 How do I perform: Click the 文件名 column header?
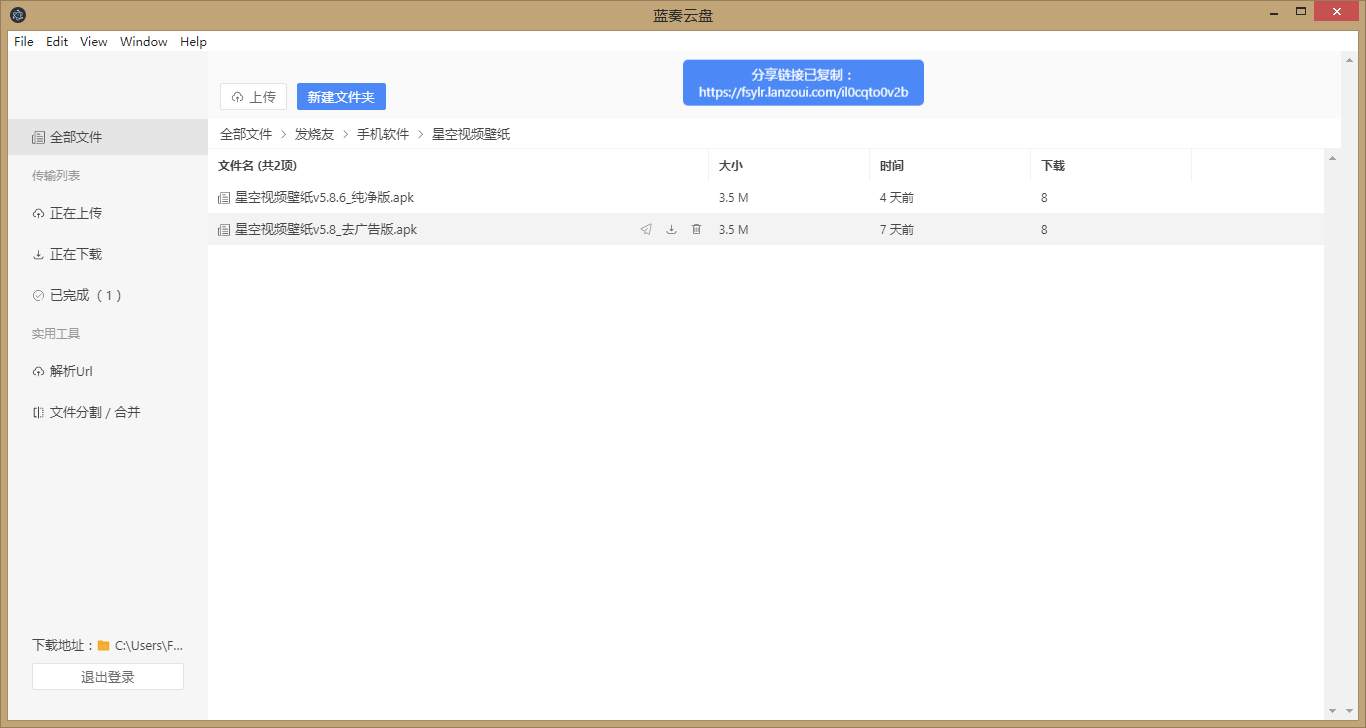point(458,166)
